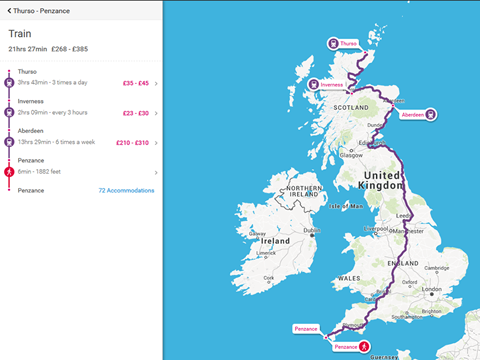
Task: Expand the Thurso to Inverness leg chevron
Action: (156, 84)
